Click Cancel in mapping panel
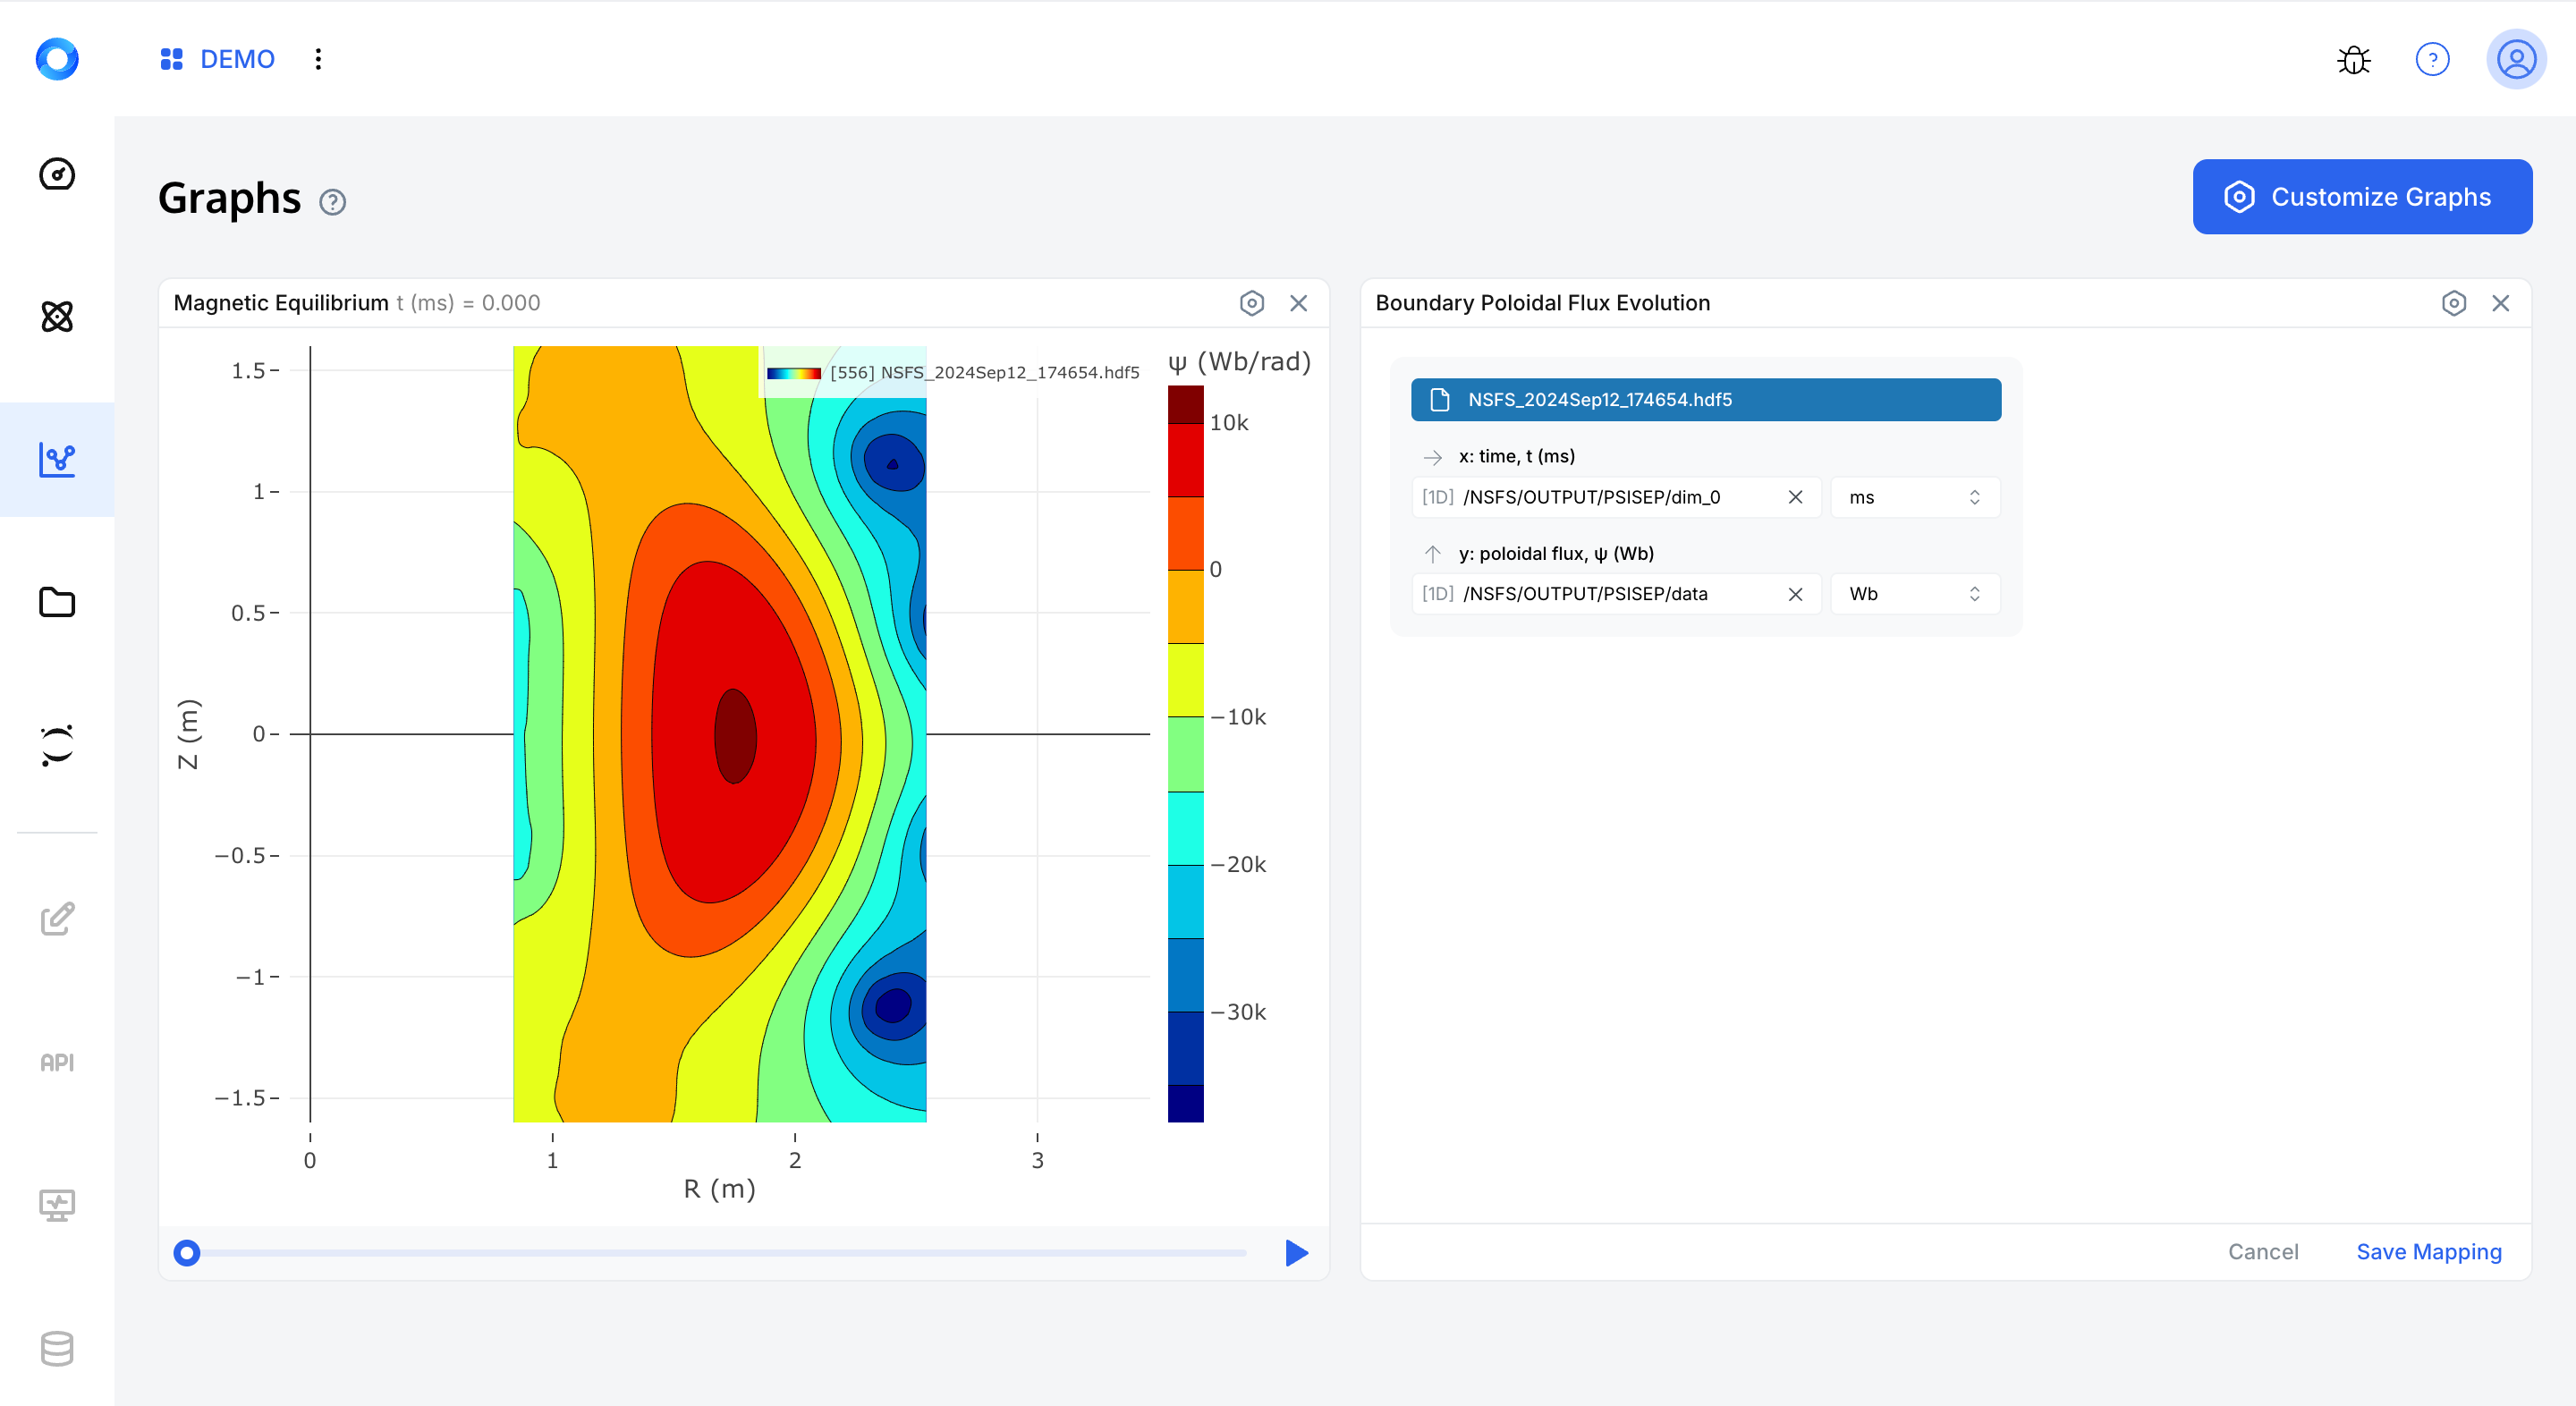 tap(2262, 1252)
